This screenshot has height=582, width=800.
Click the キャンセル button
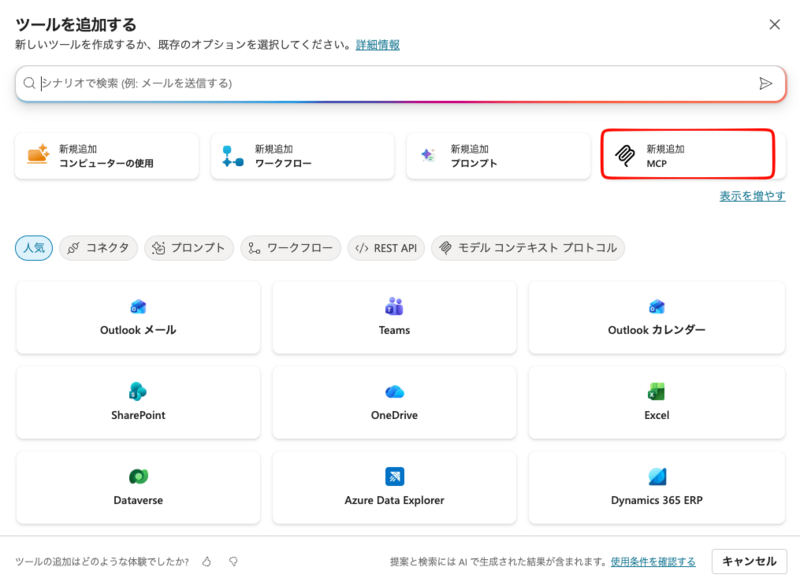coord(749,562)
